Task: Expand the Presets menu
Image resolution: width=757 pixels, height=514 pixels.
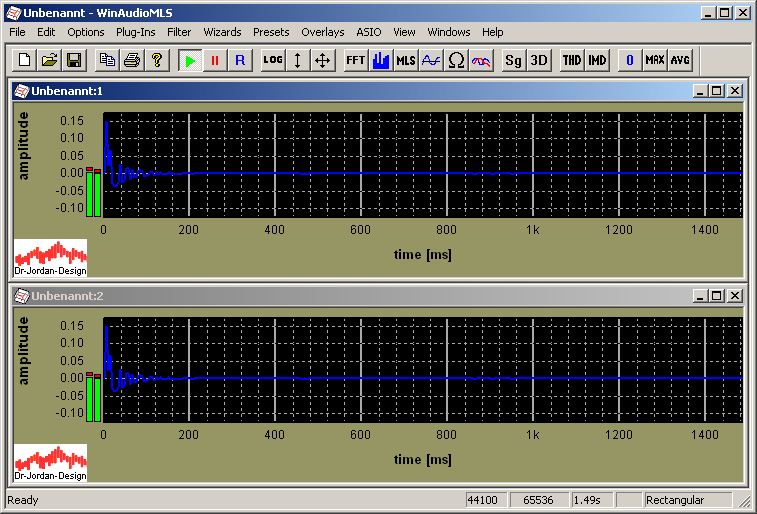Action: click(x=271, y=32)
